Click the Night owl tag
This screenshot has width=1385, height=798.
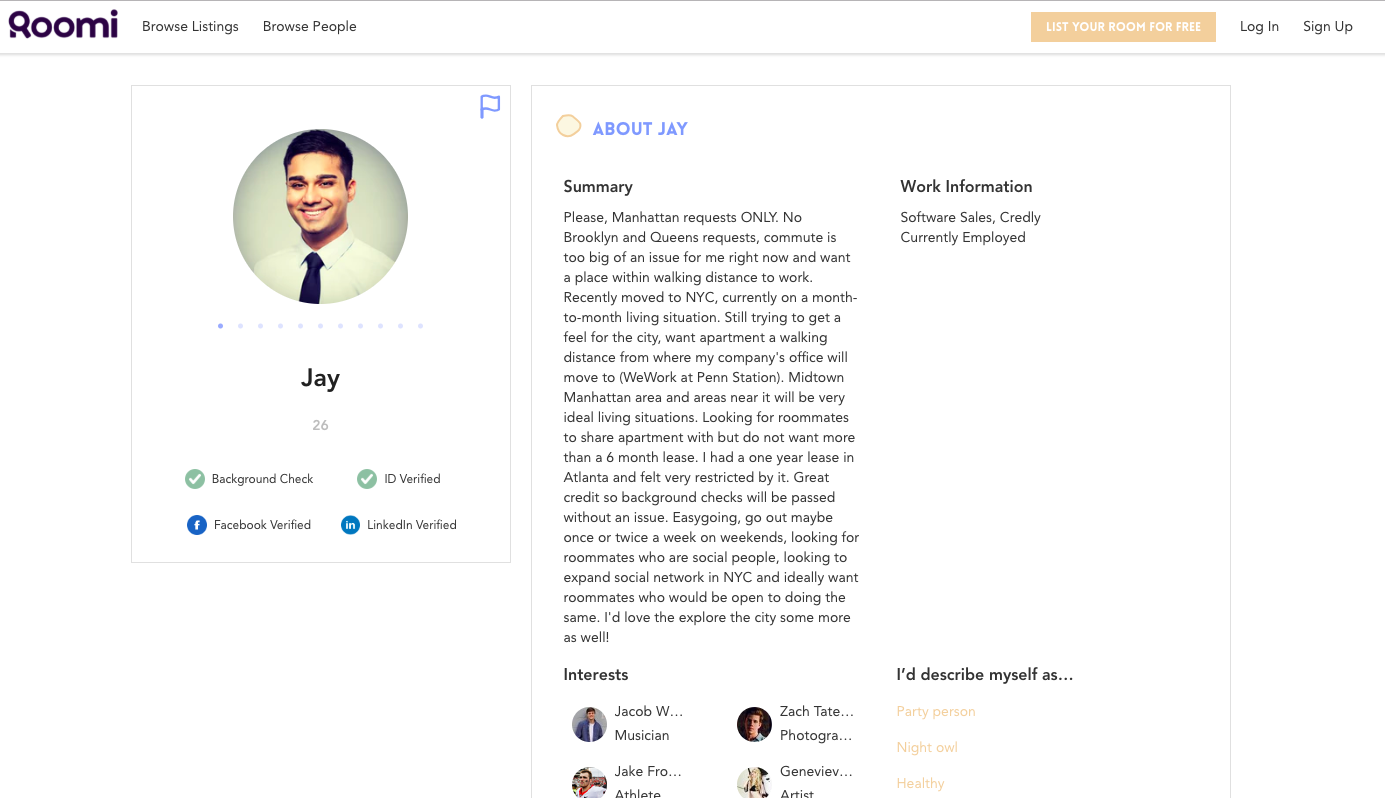[927, 748]
